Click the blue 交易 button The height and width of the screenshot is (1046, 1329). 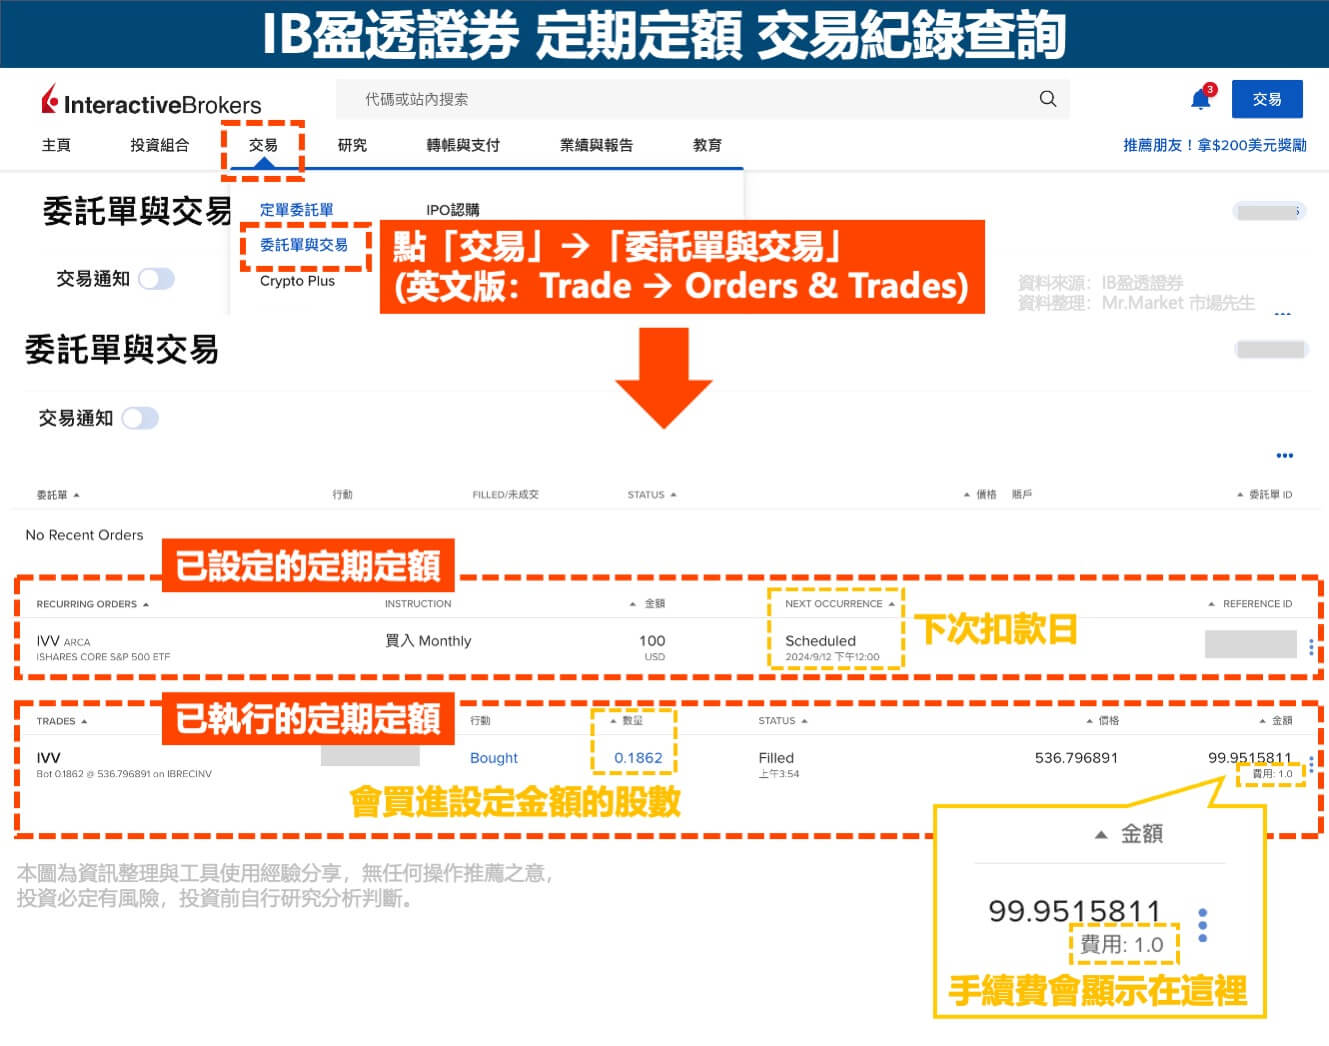coord(1267,99)
